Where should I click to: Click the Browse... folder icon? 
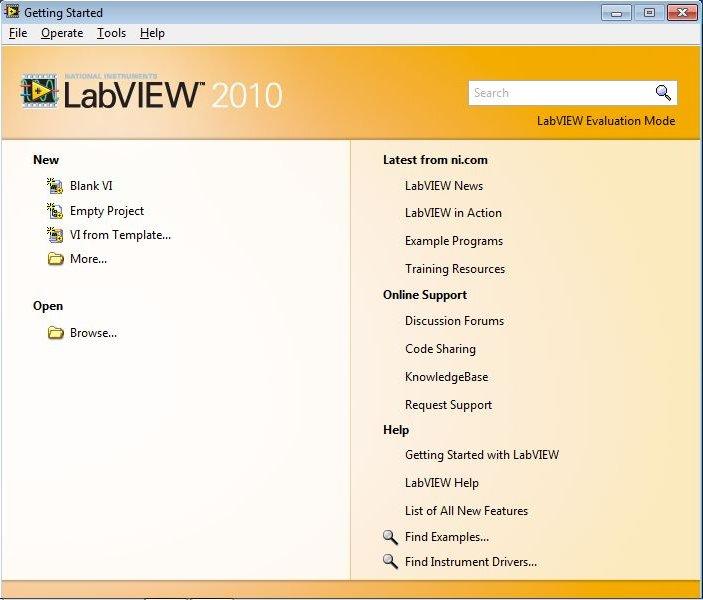click(x=56, y=333)
